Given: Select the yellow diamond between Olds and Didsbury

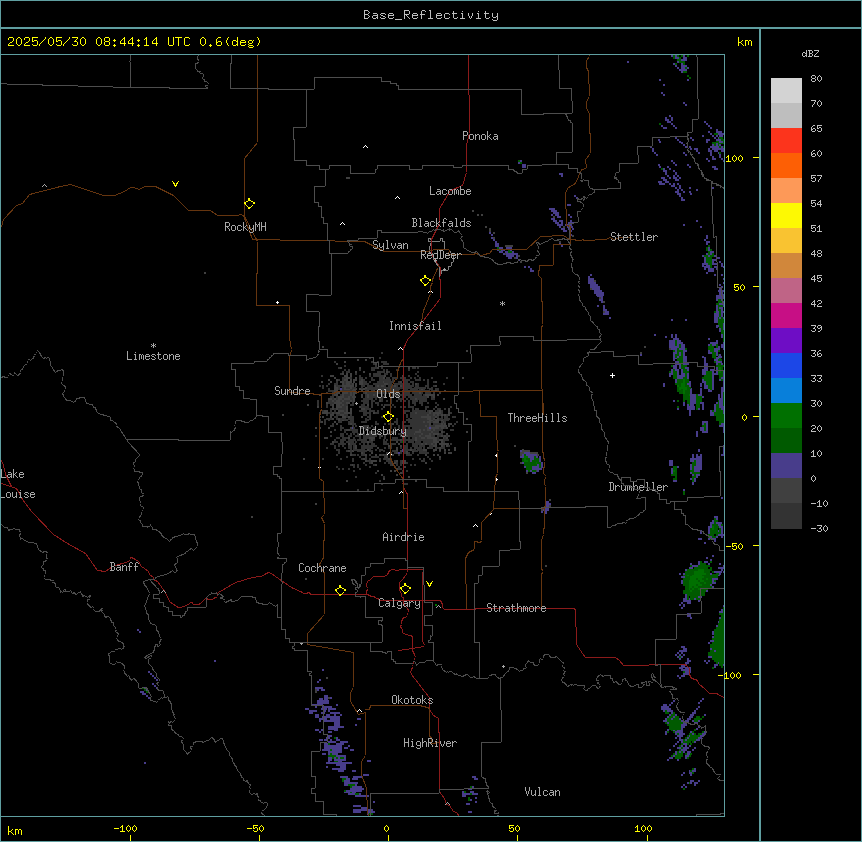Looking at the screenshot, I should coord(388,417).
